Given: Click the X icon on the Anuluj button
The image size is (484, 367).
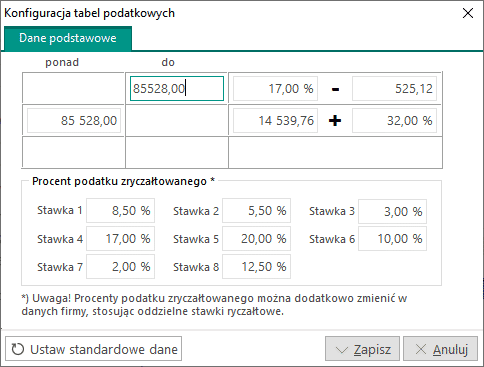Looking at the screenshot, I should (421, 349).
